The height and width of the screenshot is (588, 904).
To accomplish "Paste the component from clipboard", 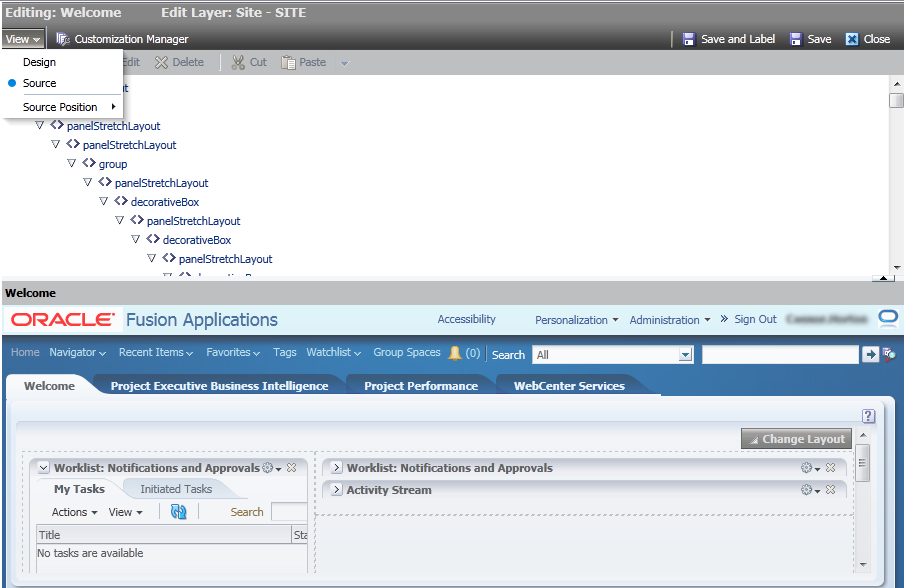I will [x=303, y=62].
